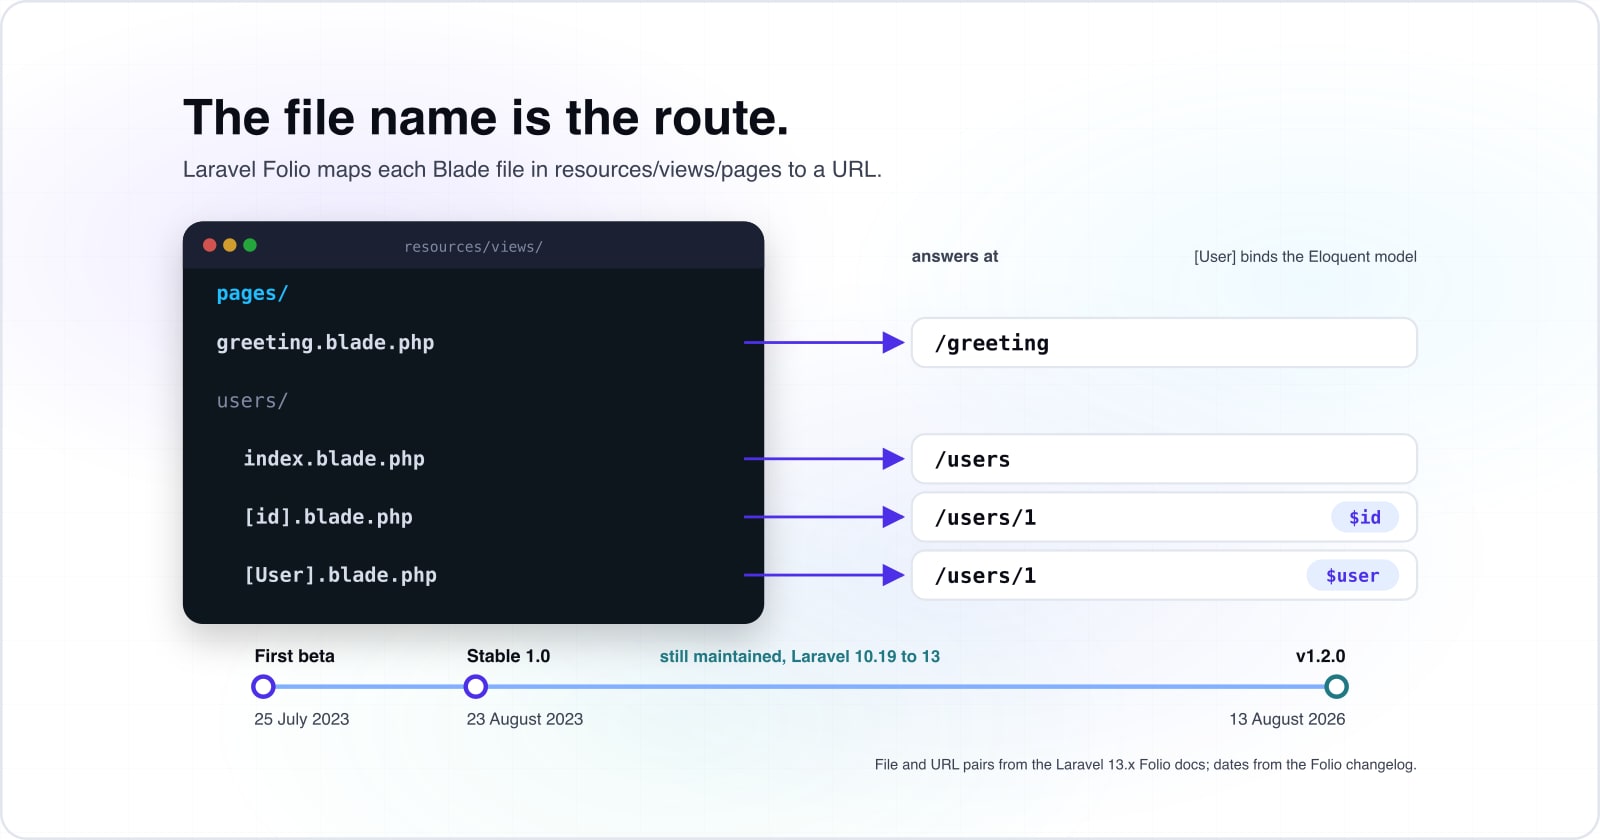
Task: Click the Laravel Folio subtitle sentence
Action: coord(532,170)
